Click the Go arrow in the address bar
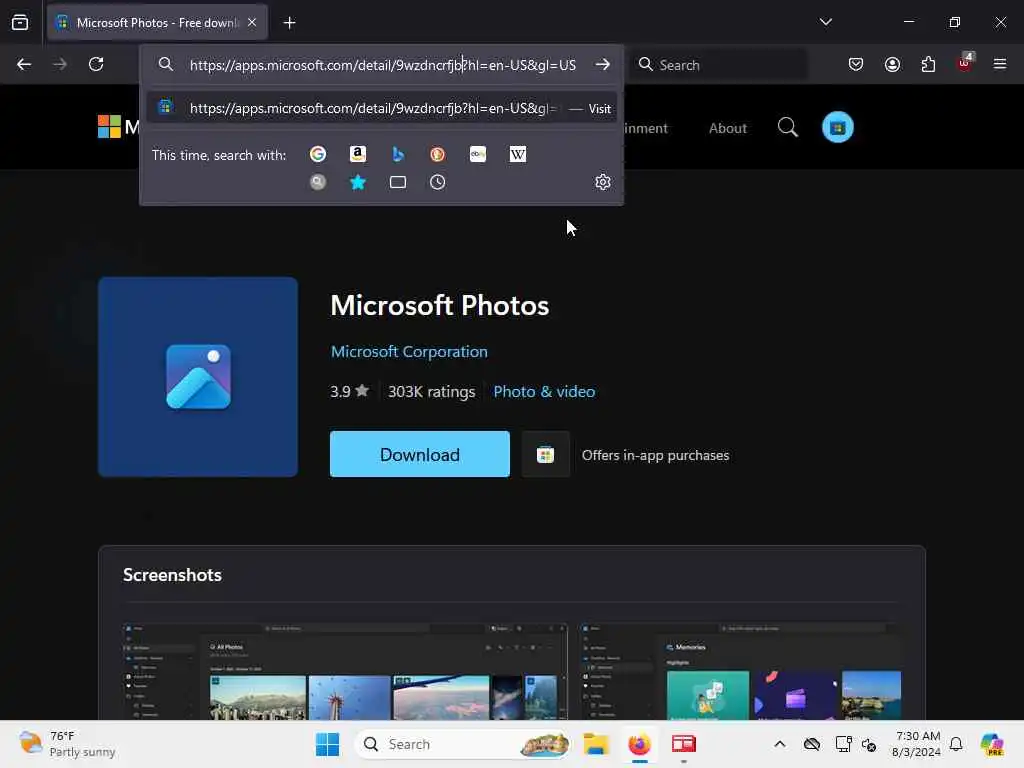Screen dimensions: 1024x768 coord(602,65)
